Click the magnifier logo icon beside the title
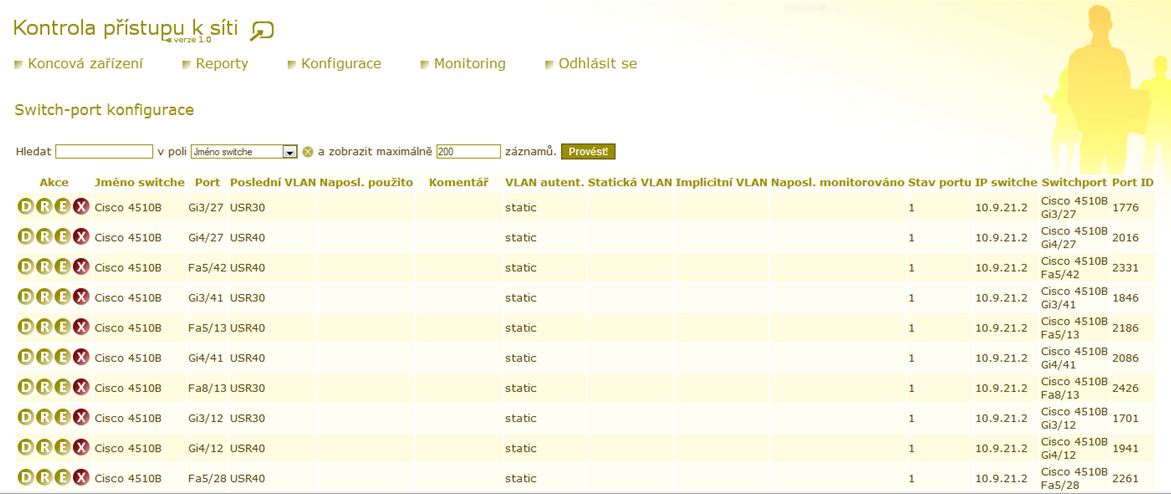The image size is (1171, 494). (x=262, y=32)
